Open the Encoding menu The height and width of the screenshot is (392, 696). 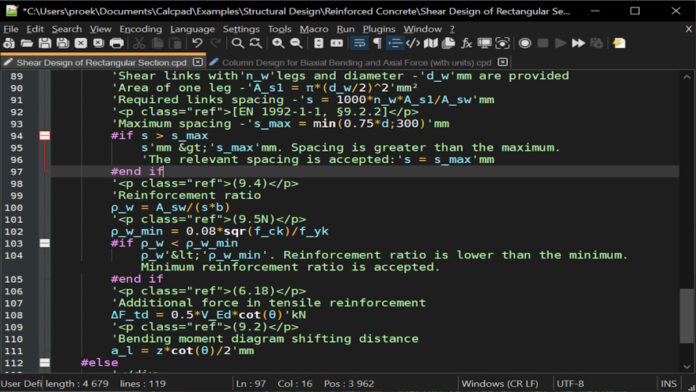click(141, 29)
